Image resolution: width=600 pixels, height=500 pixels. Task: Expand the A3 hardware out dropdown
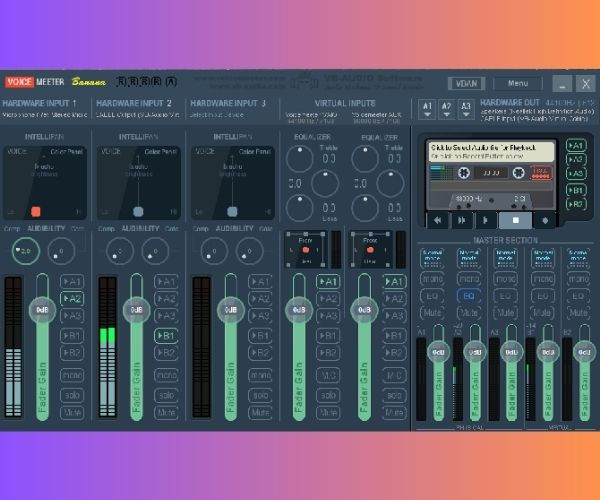point(466,109)
